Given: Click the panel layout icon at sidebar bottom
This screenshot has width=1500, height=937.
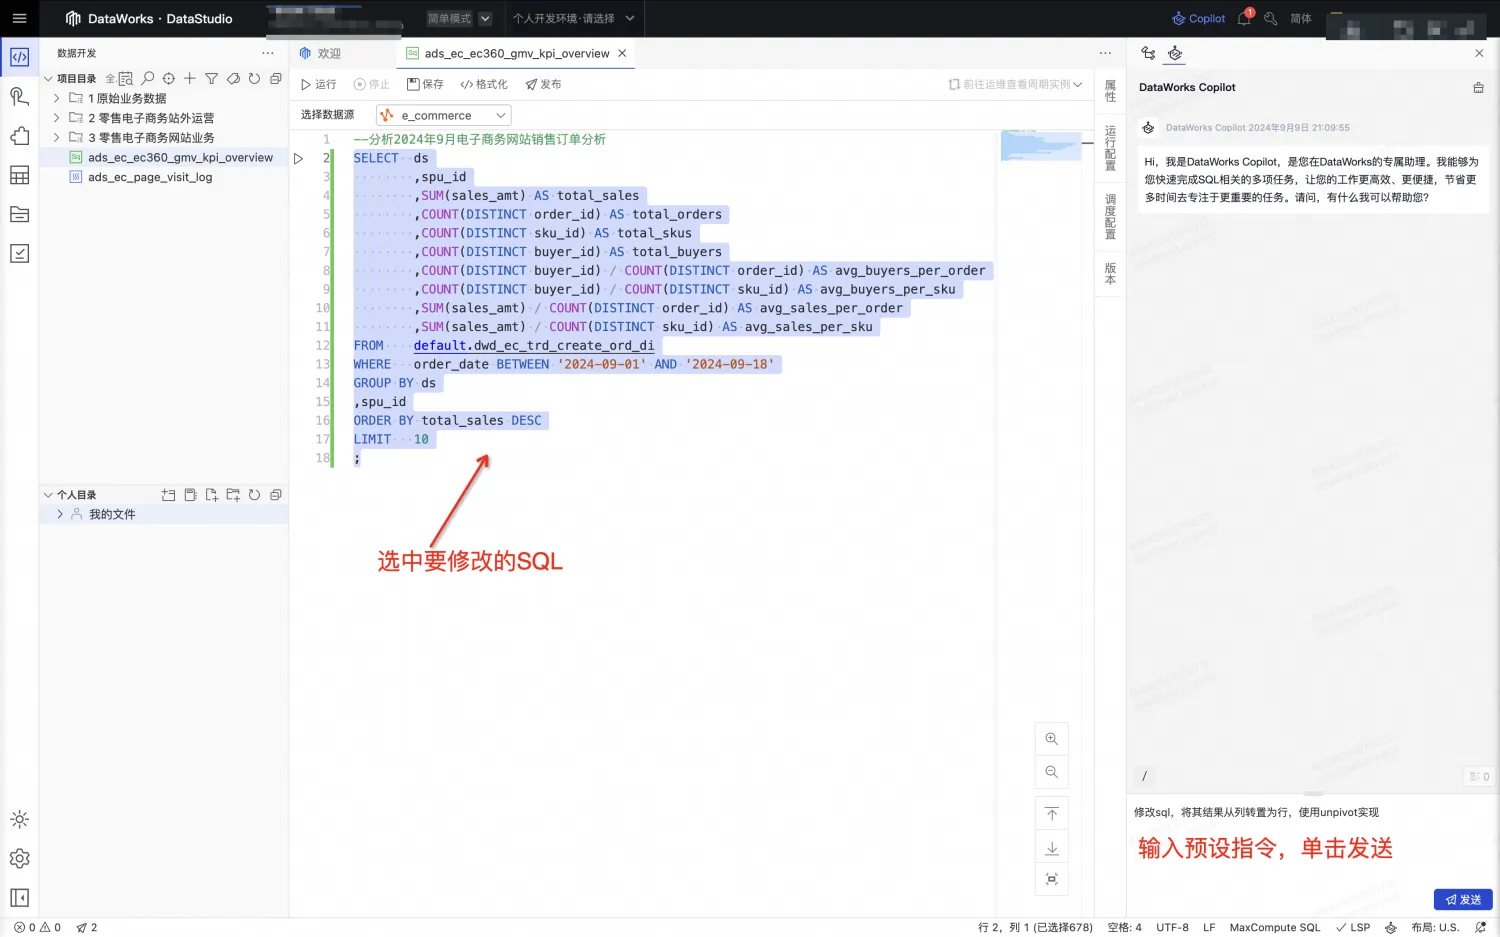Looking at the screenshot, I should pos(19,897).
